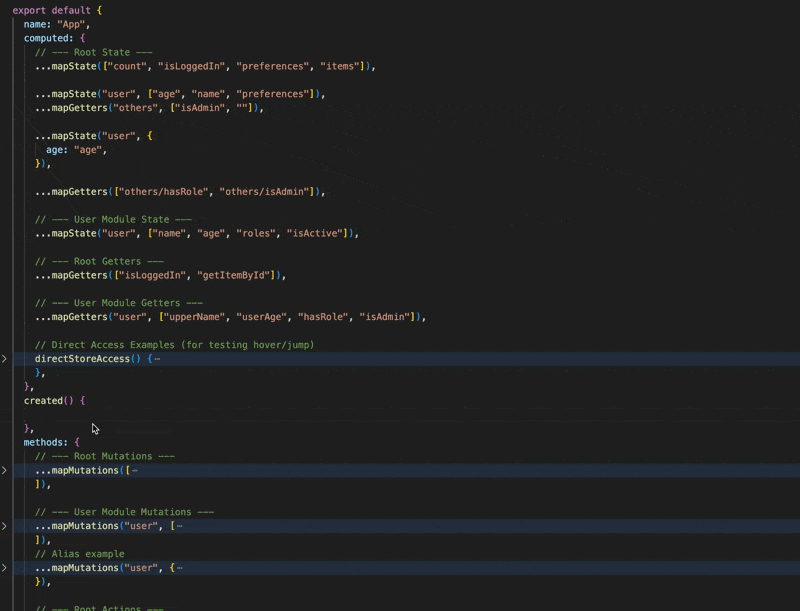Click the "age:" key in mapState object
800x611 pixels.
click(x=57, y=150)
